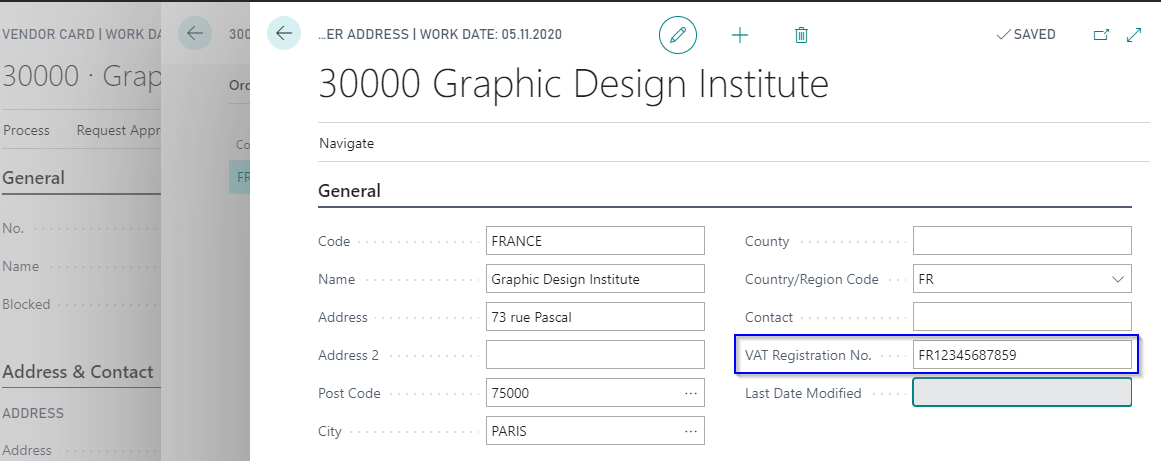Open the City lookup ellipsis
The image size is (1161, 461).
click(x=691, y=431)
